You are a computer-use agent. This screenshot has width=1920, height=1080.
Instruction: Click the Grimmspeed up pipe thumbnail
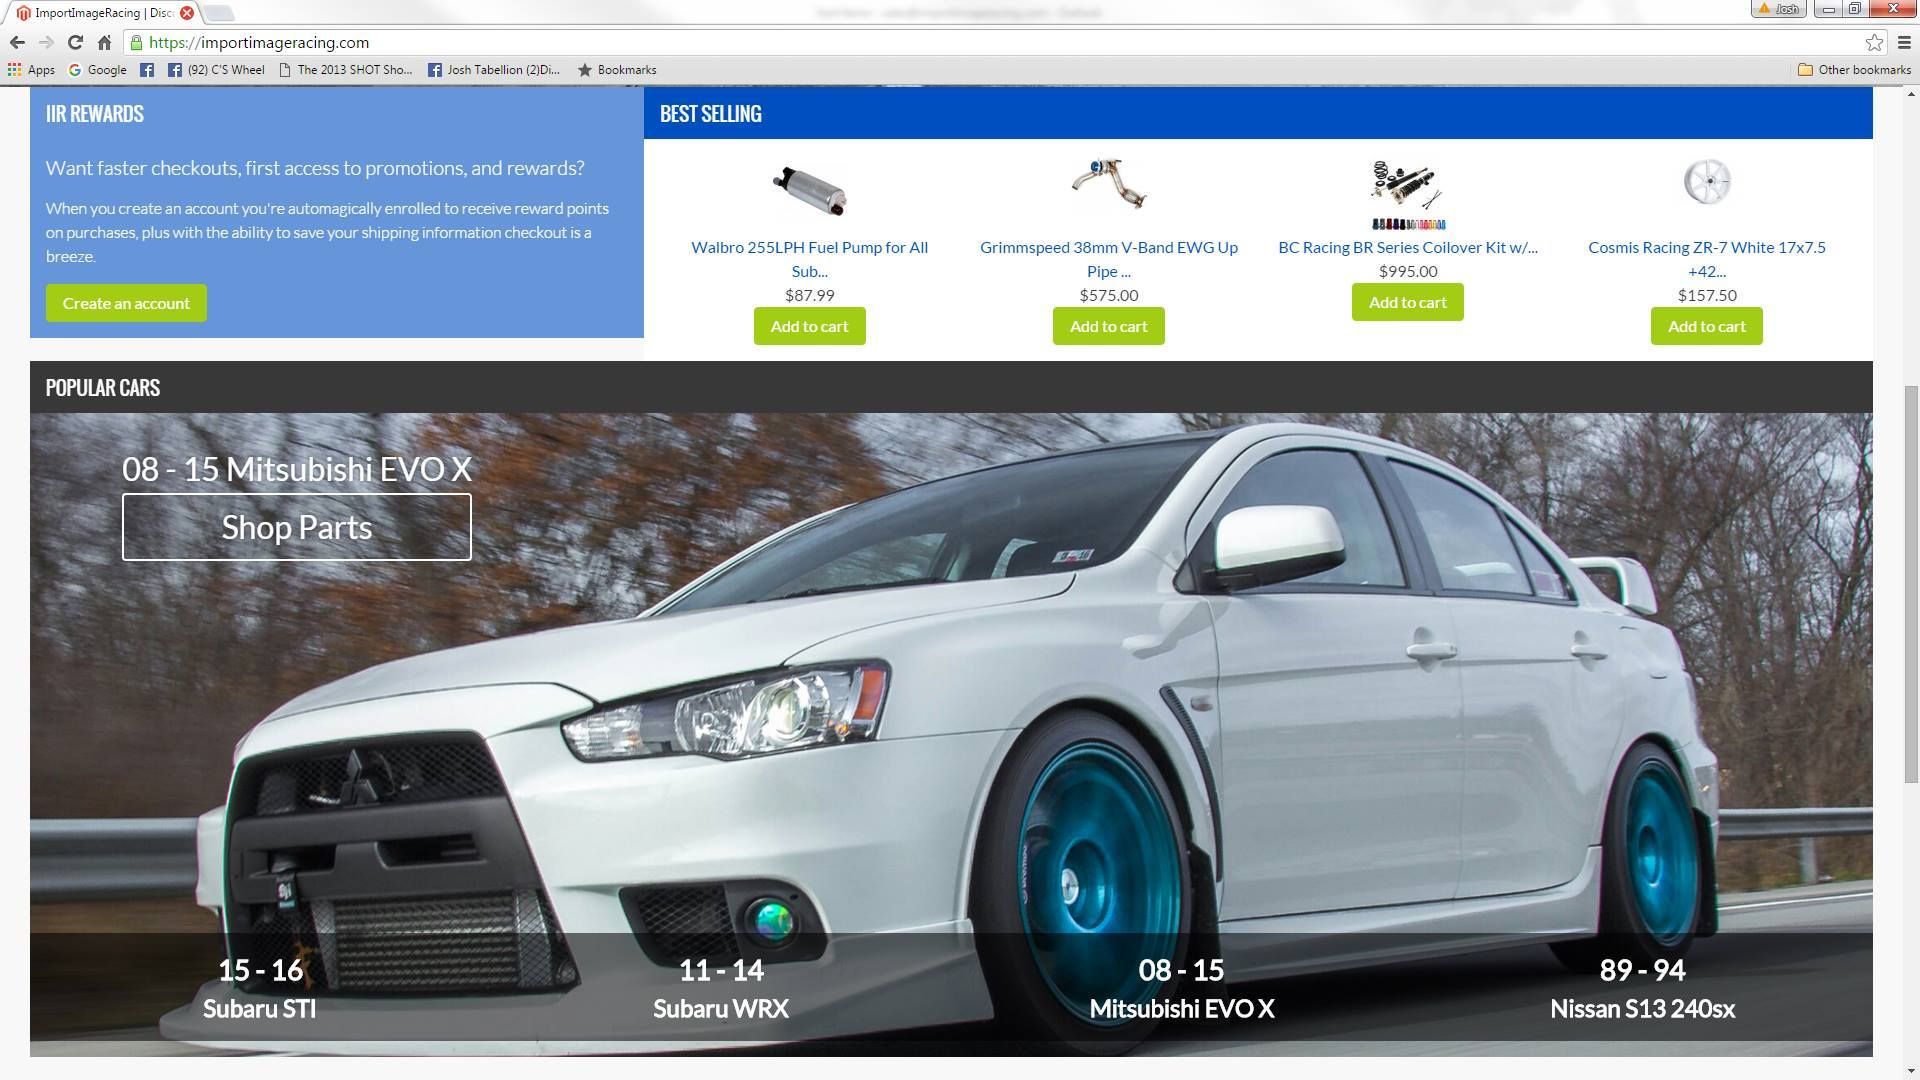coord(1108,184)
